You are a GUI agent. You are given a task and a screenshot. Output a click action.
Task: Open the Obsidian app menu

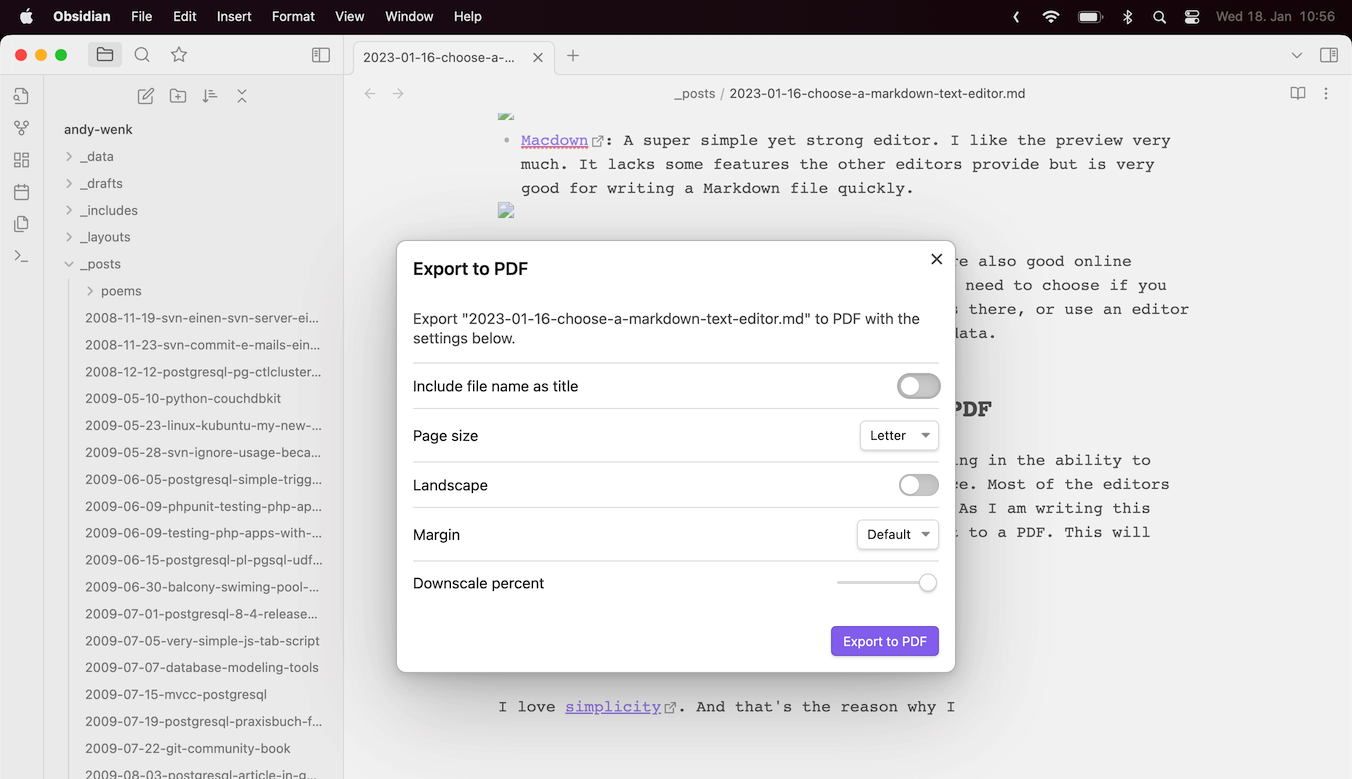(82, 16)
